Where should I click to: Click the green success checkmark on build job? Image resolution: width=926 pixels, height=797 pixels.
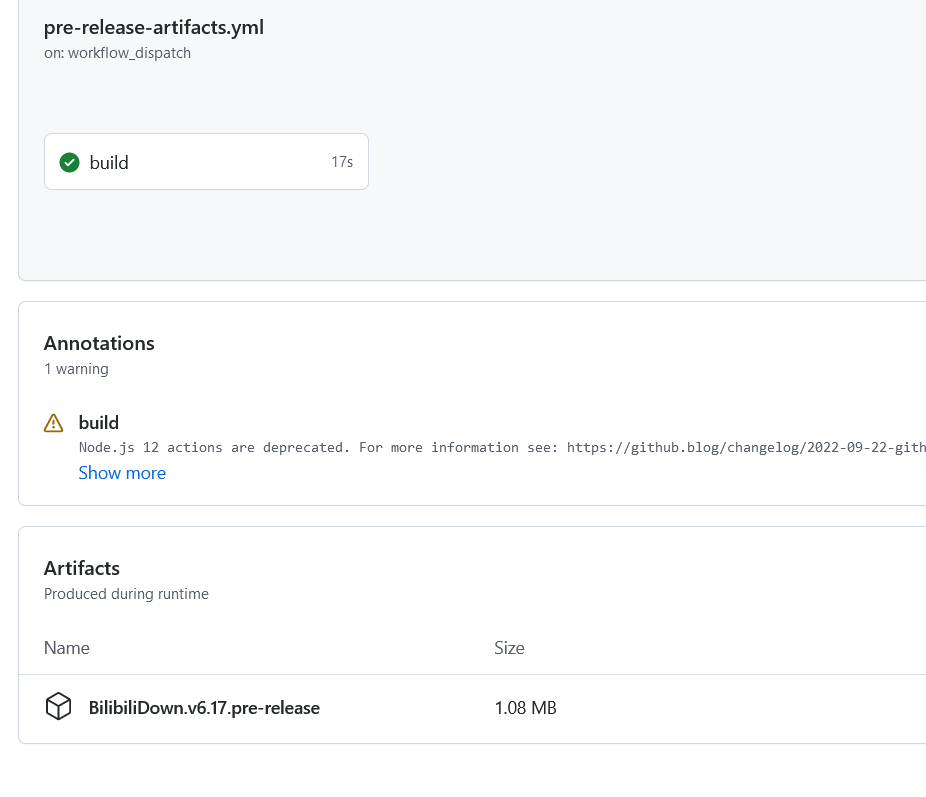point(69,162)
